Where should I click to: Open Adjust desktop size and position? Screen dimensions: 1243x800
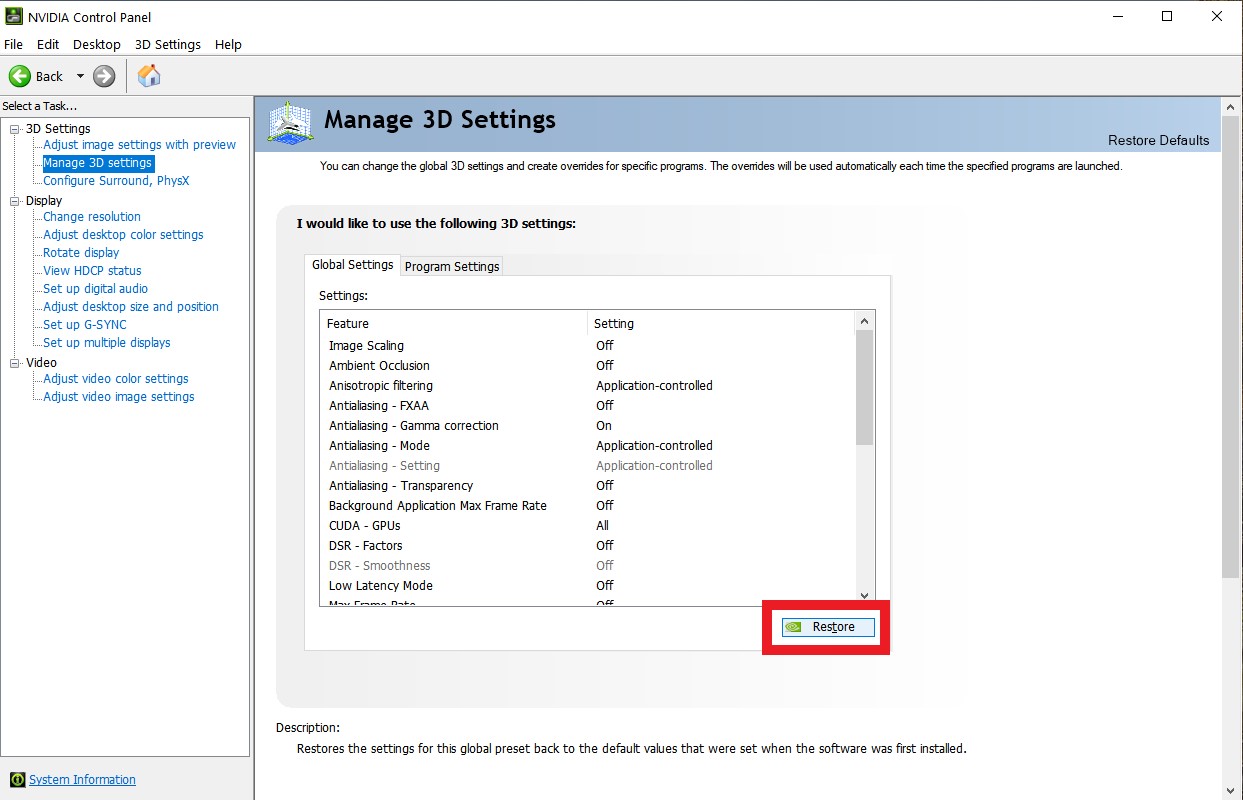[x=131, y=307]
